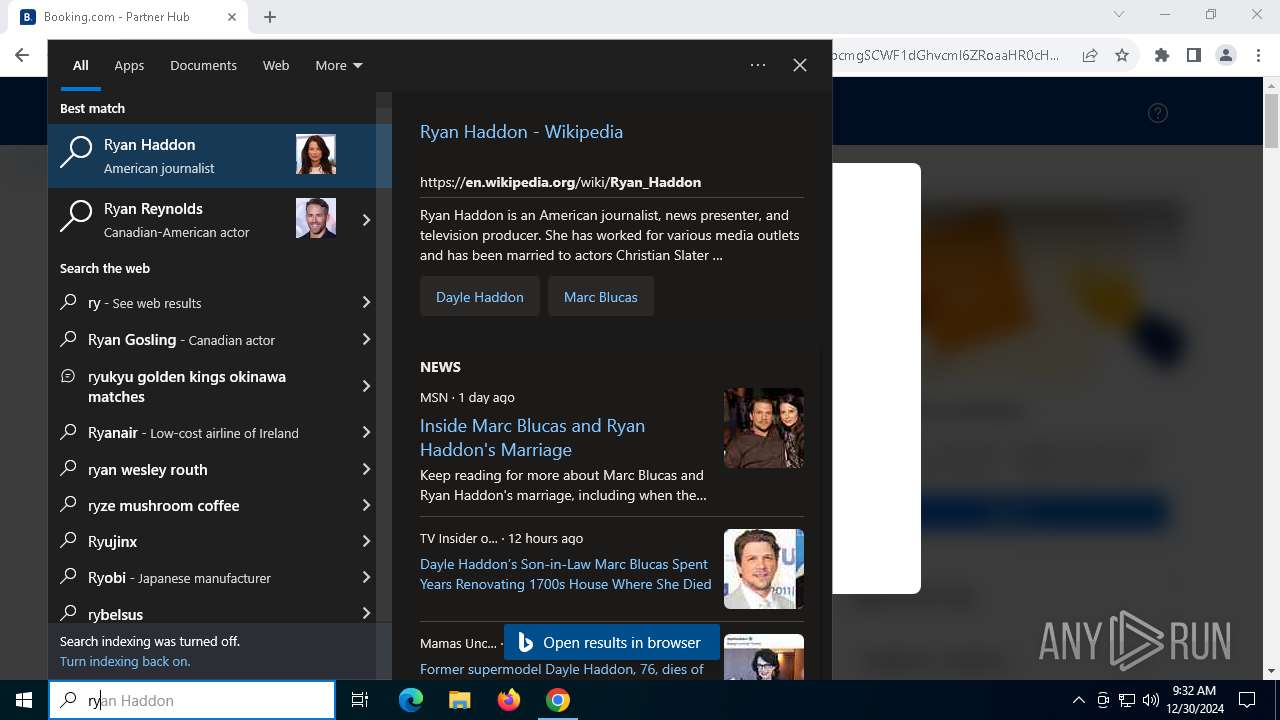Expand the Ryujinx suggestion arrow
Viewport: 1280px width, 720px height.
365,542
